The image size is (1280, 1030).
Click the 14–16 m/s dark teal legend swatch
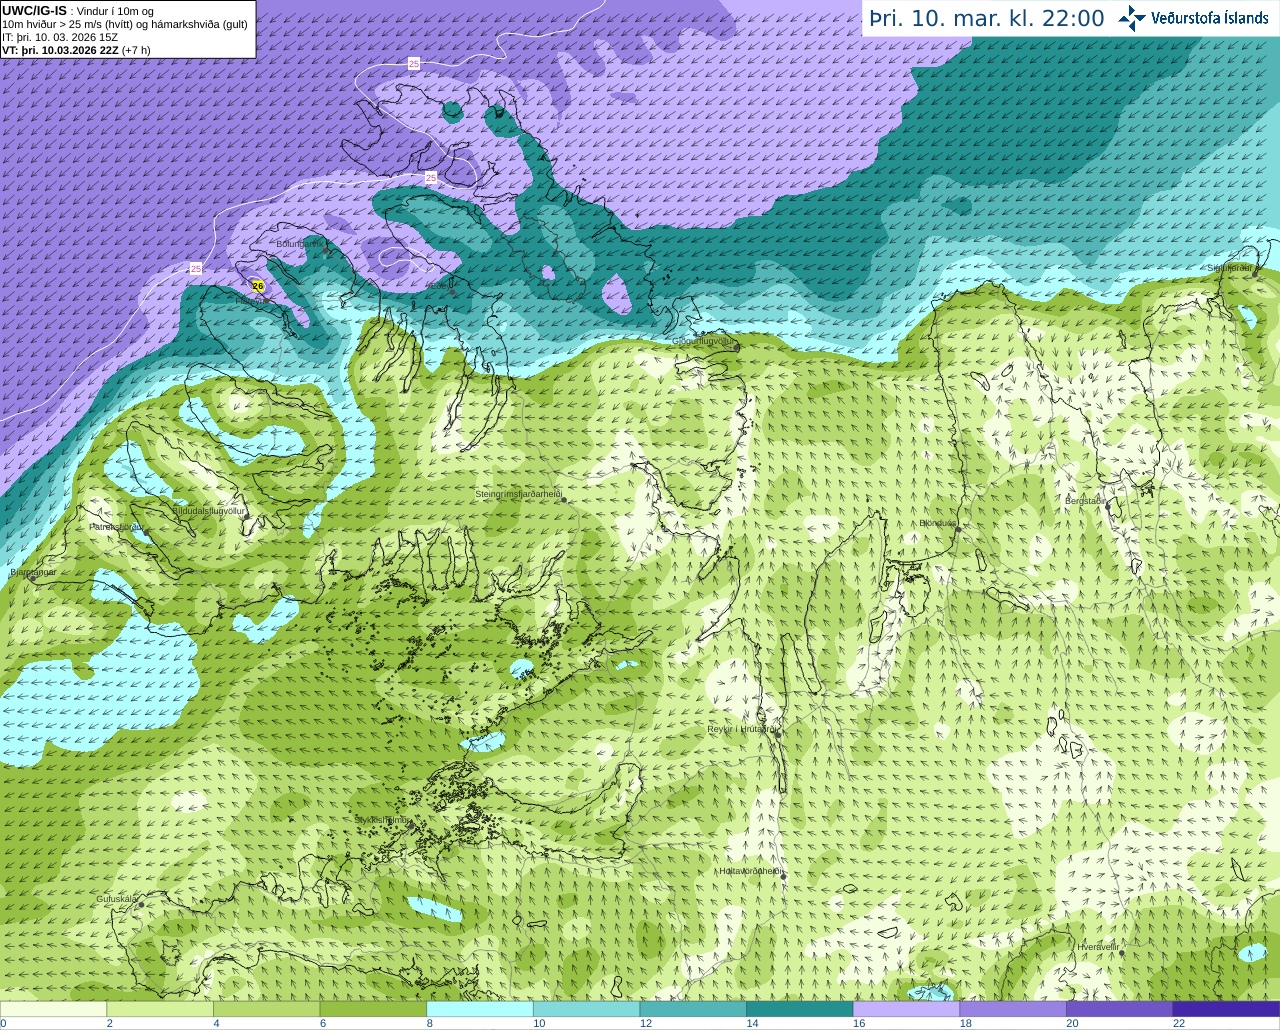click(x=800, y=1009)
